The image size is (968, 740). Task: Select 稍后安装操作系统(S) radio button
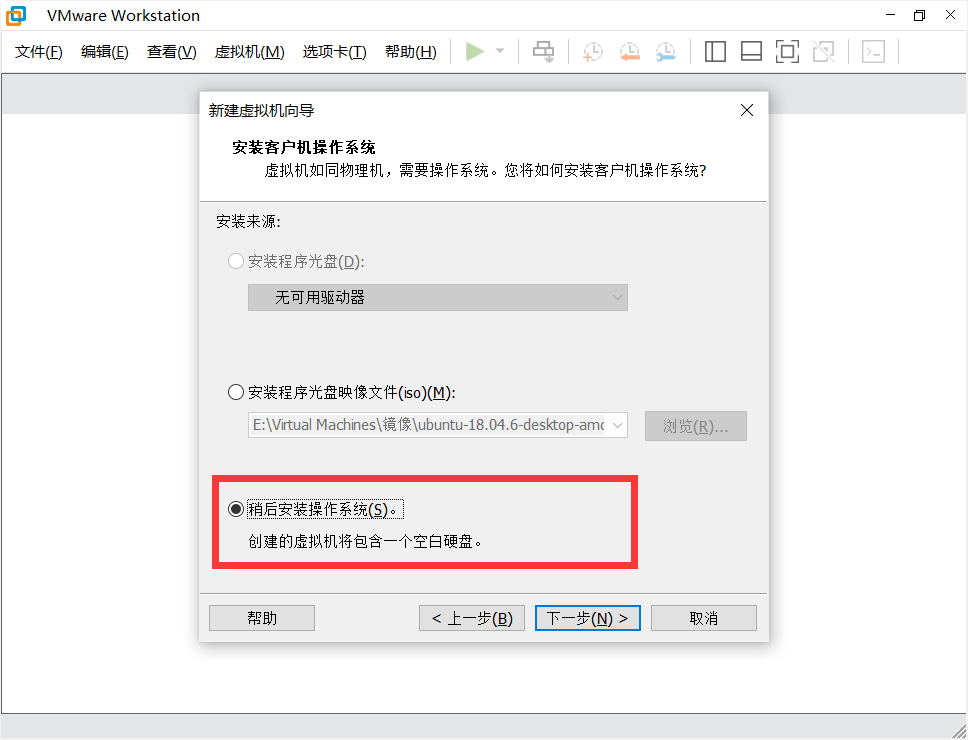pyautogui.click(x=235, y=509)
